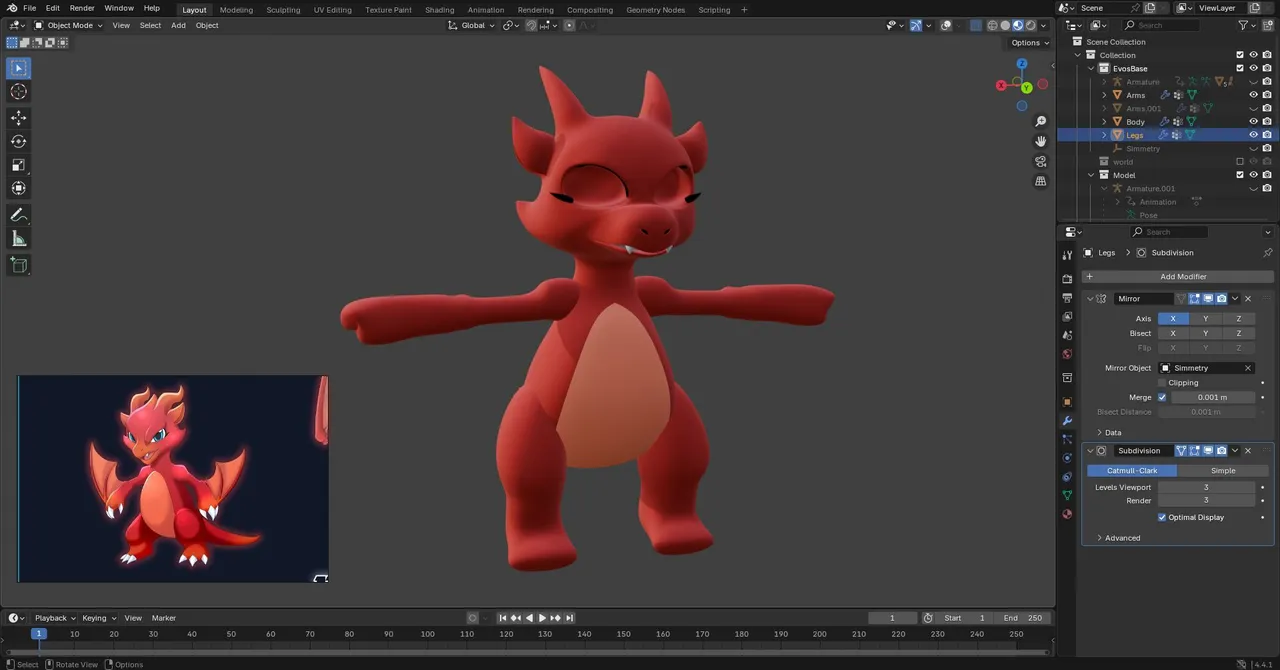Collapse the EvosBase collection
The image size is (1280, 670).
coord(1091,68)
